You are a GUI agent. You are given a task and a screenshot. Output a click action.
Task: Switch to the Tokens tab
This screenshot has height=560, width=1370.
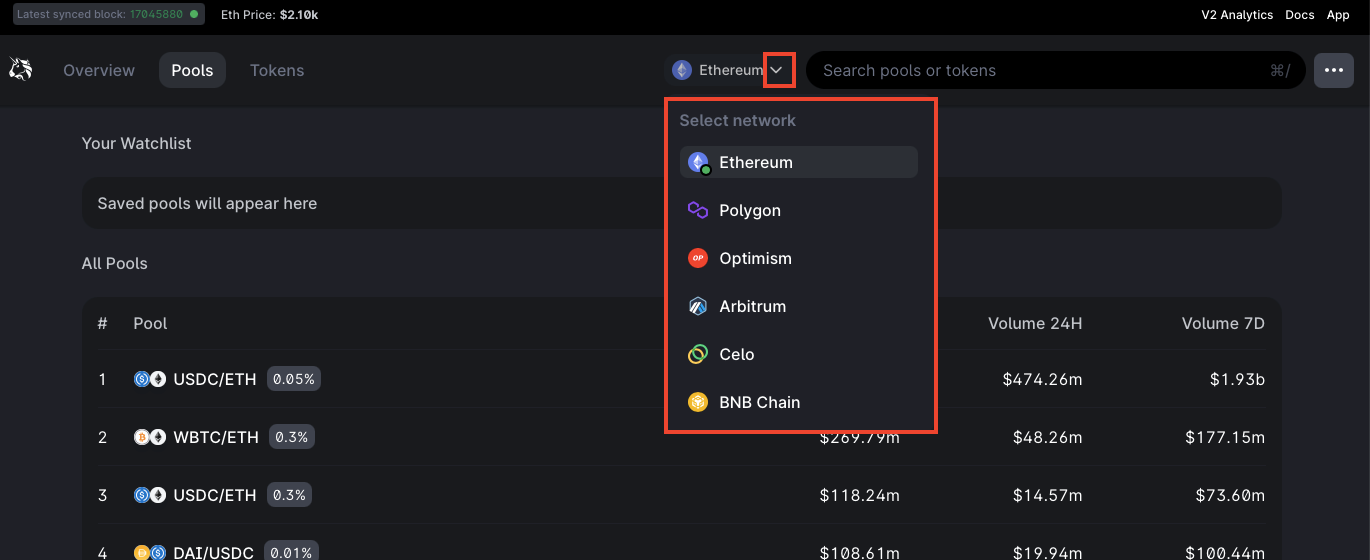click(x=277, y=70)
